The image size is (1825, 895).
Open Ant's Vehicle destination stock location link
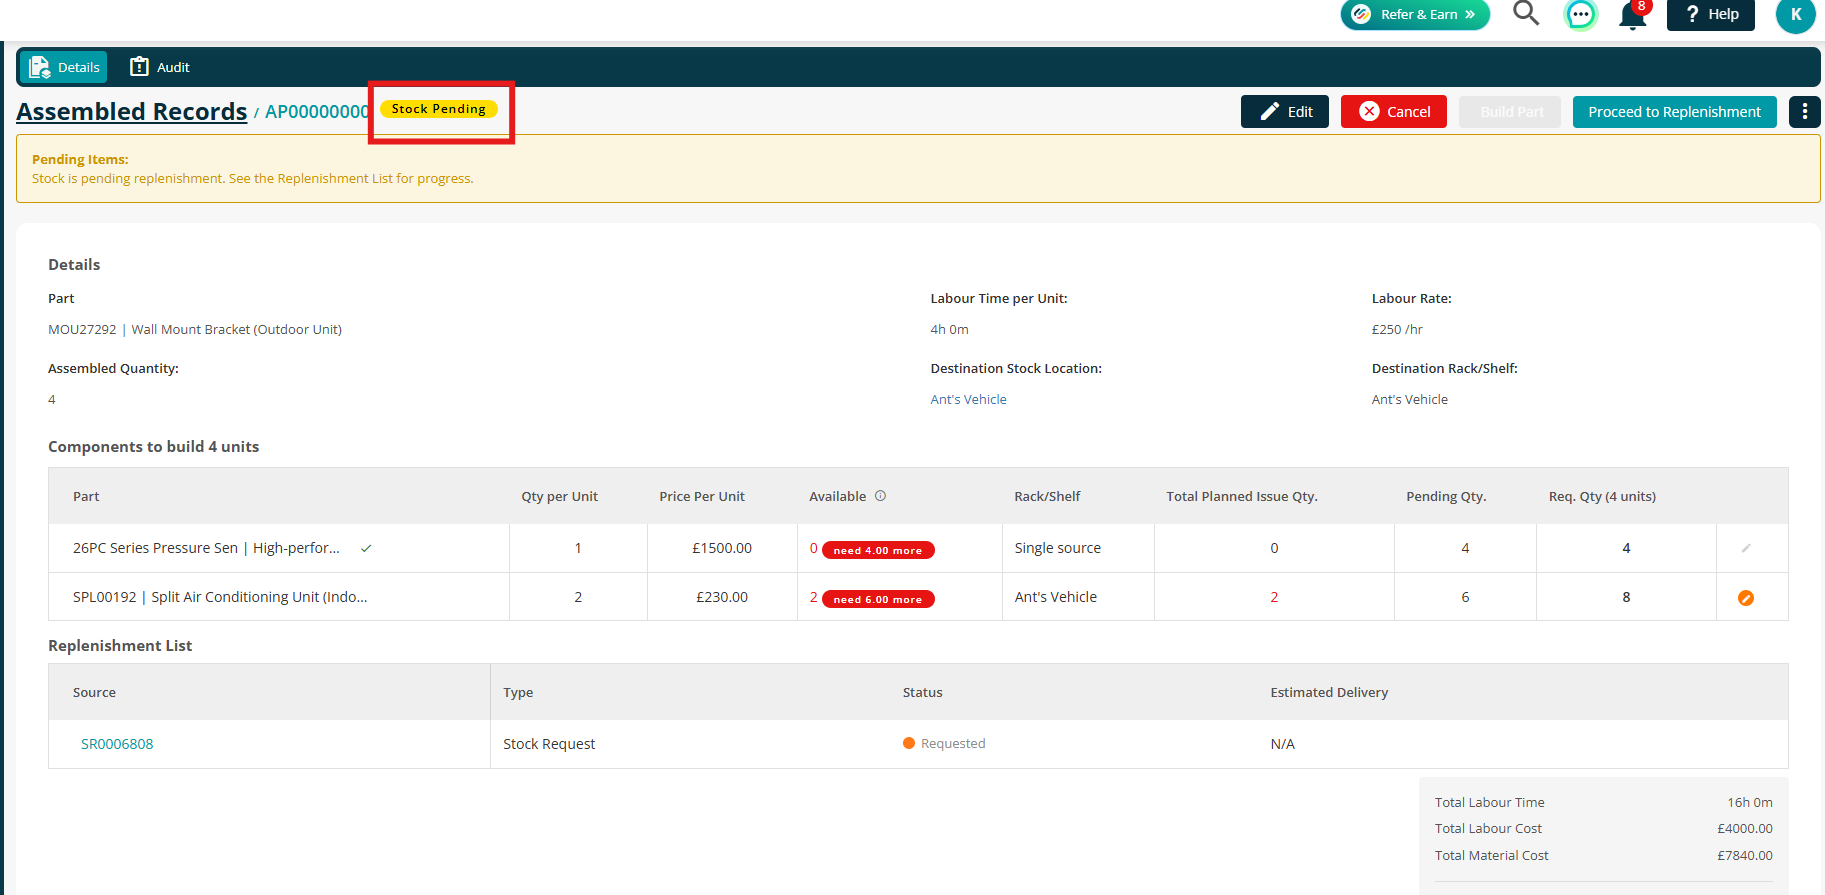coord(968,399)
